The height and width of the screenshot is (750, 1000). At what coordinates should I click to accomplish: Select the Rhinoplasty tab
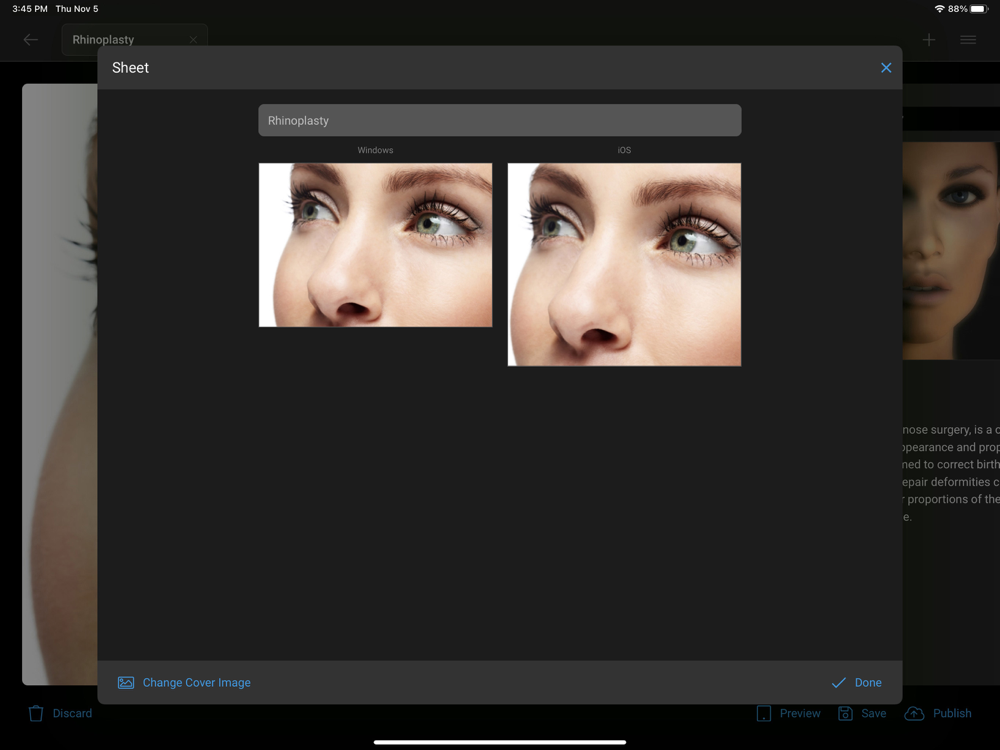point(104,40)
